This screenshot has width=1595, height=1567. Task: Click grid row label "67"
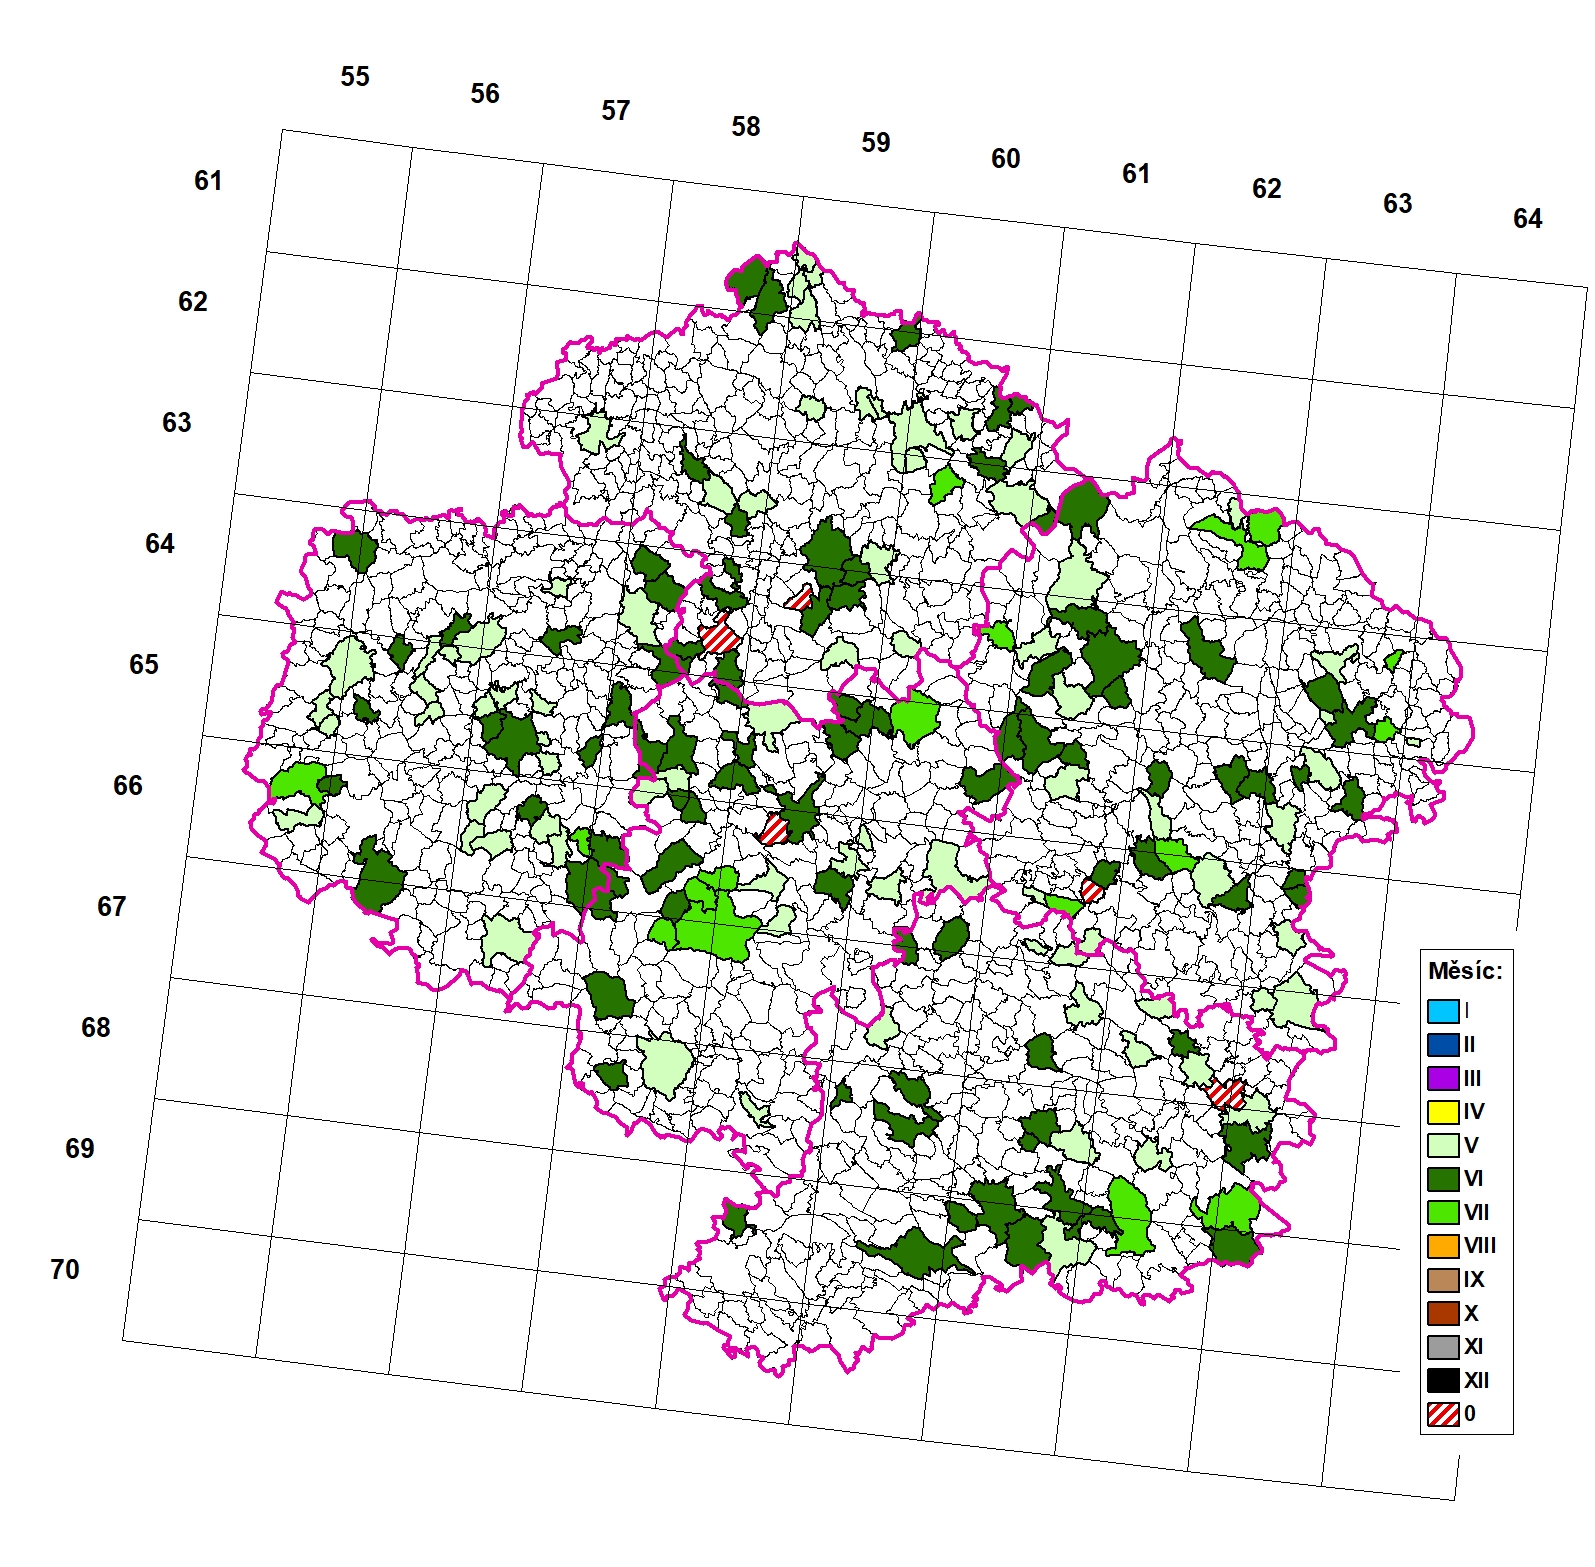pyautogui.click(x=112, y=907)
